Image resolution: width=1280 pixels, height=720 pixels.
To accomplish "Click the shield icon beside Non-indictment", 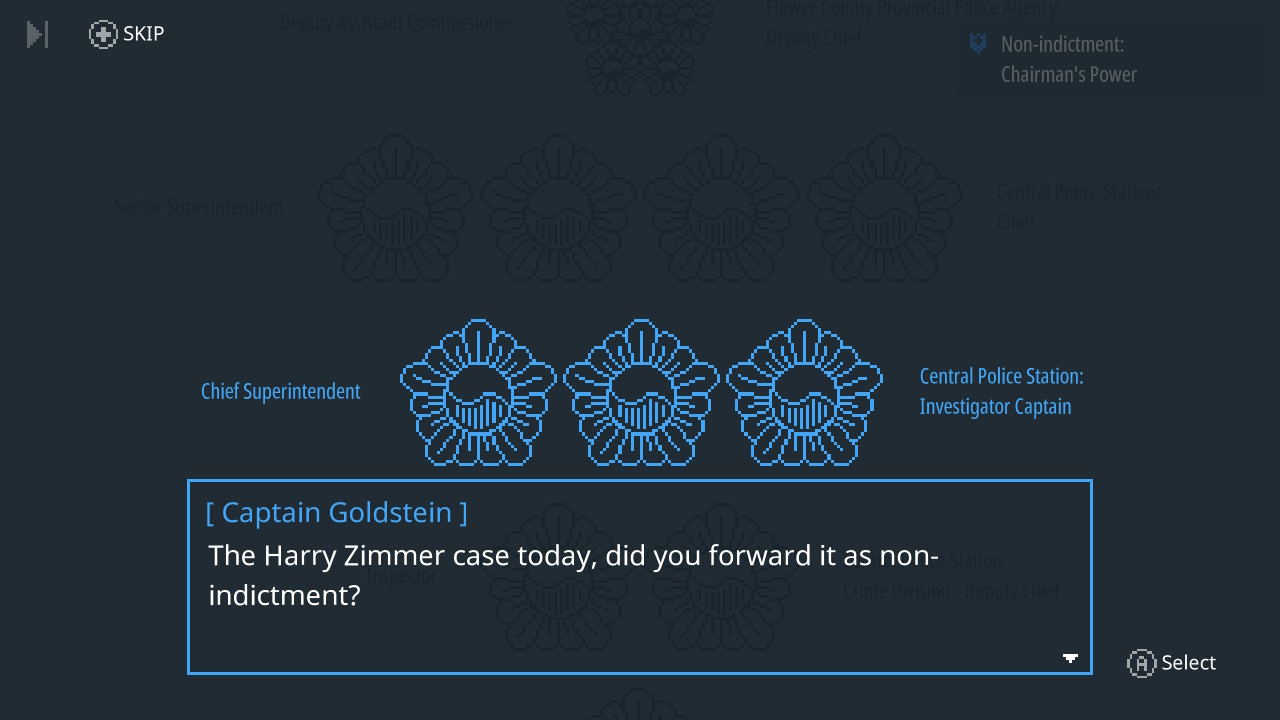I will tap(978, 44).
